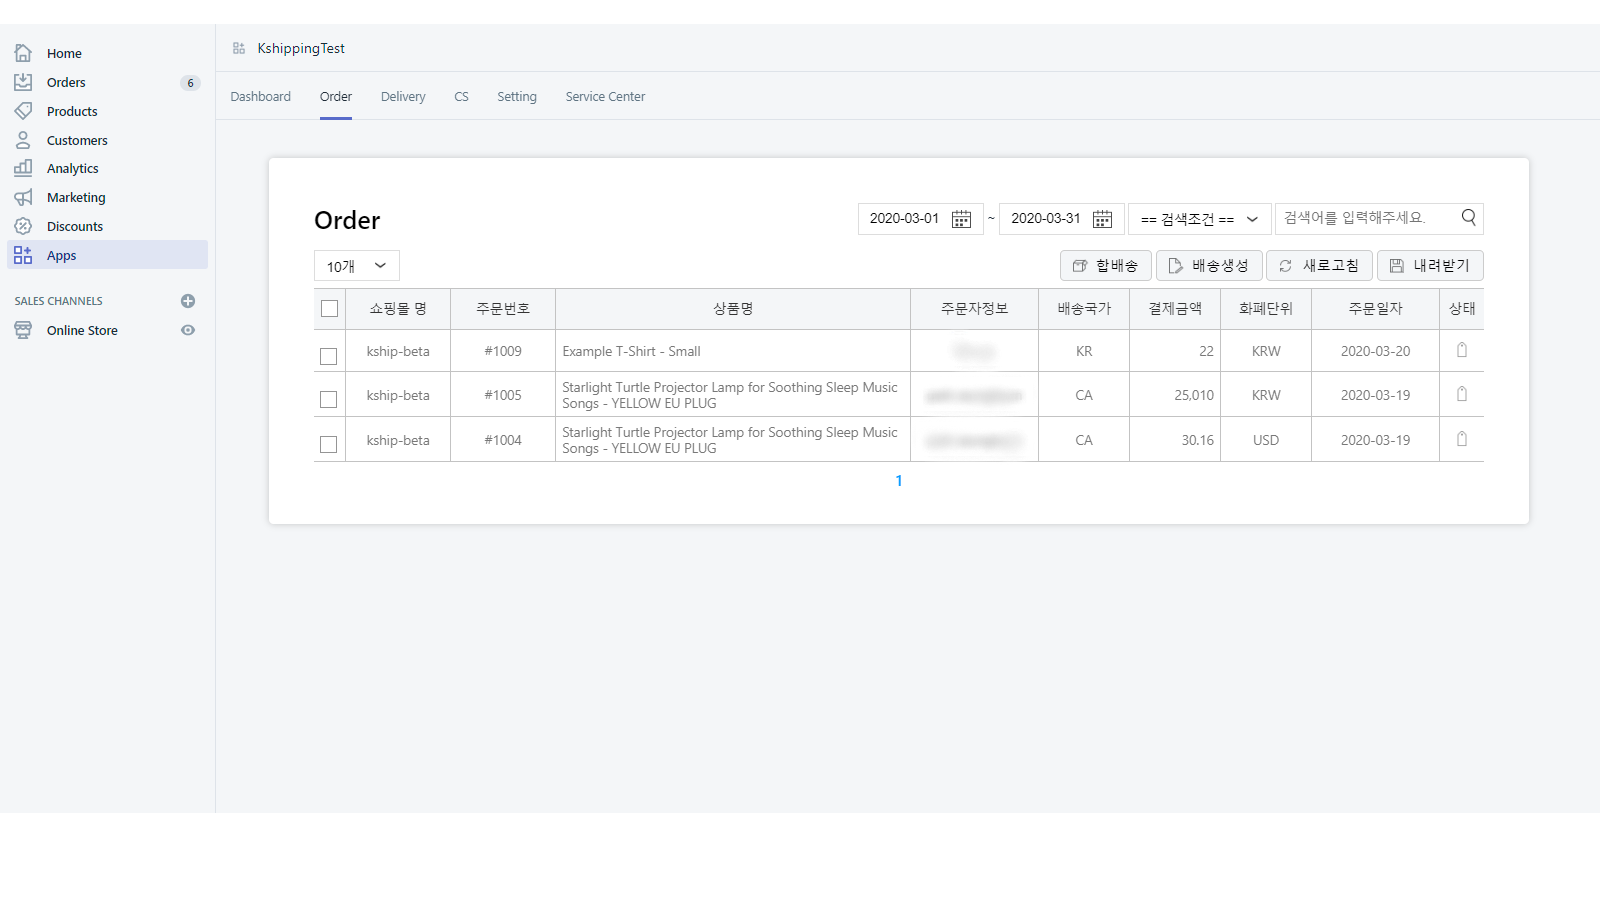Select the Order tab

coord(336,97)
